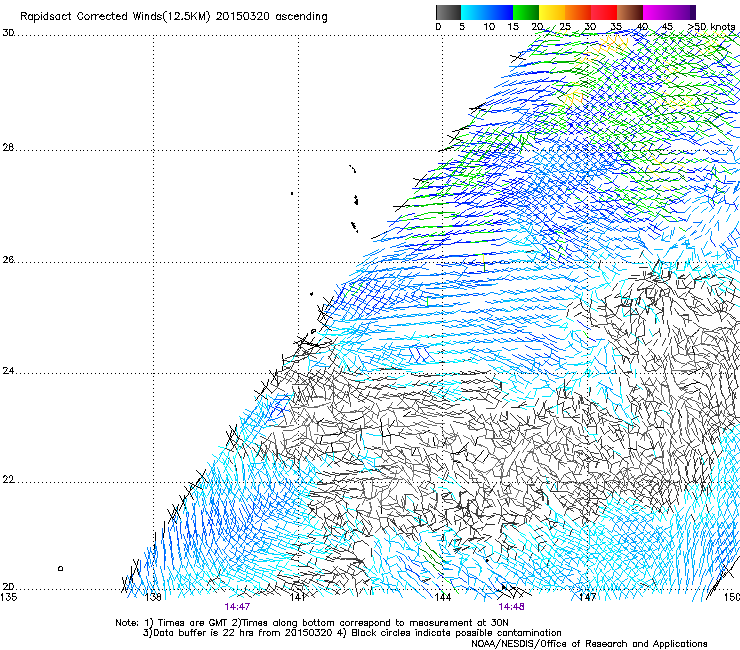Click the legend label '10'
This screenshot has width=740, height=650.
[x=489, y=27]
